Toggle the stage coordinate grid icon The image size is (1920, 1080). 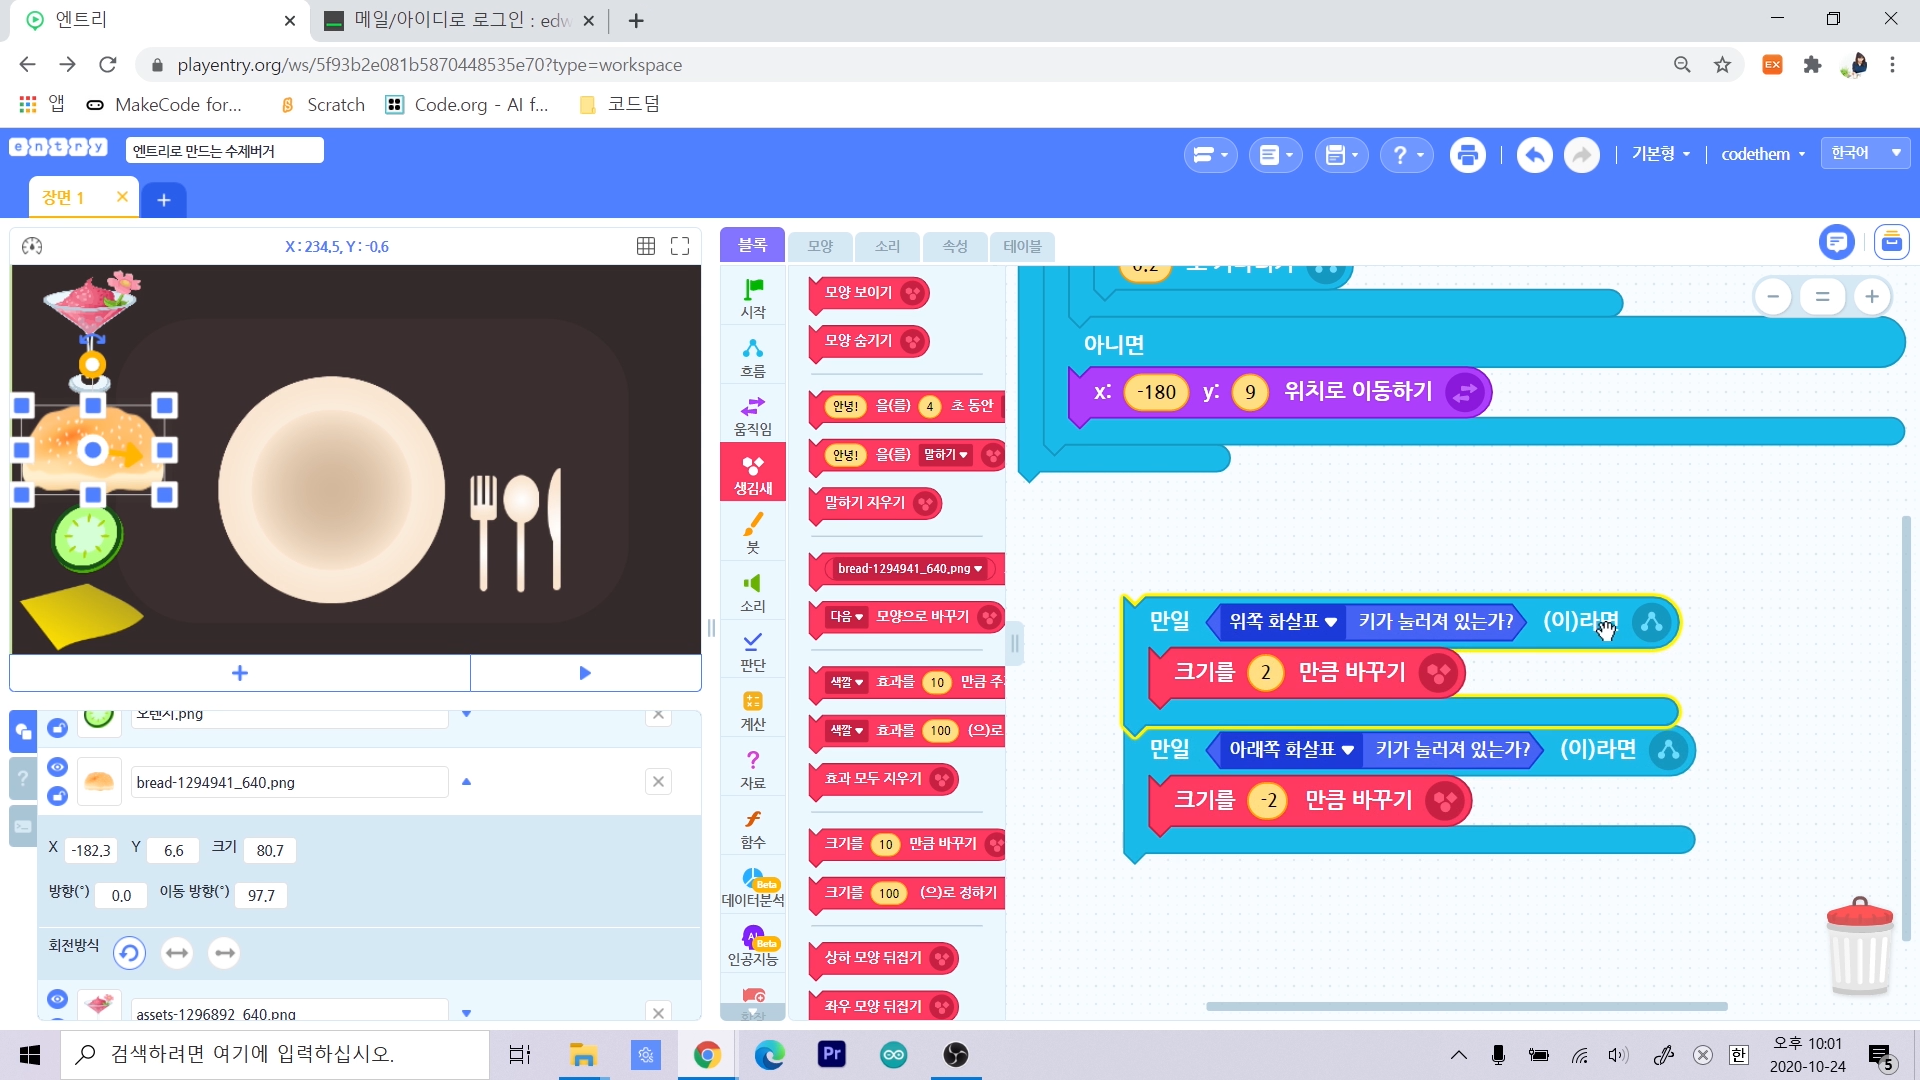(646, 246)
